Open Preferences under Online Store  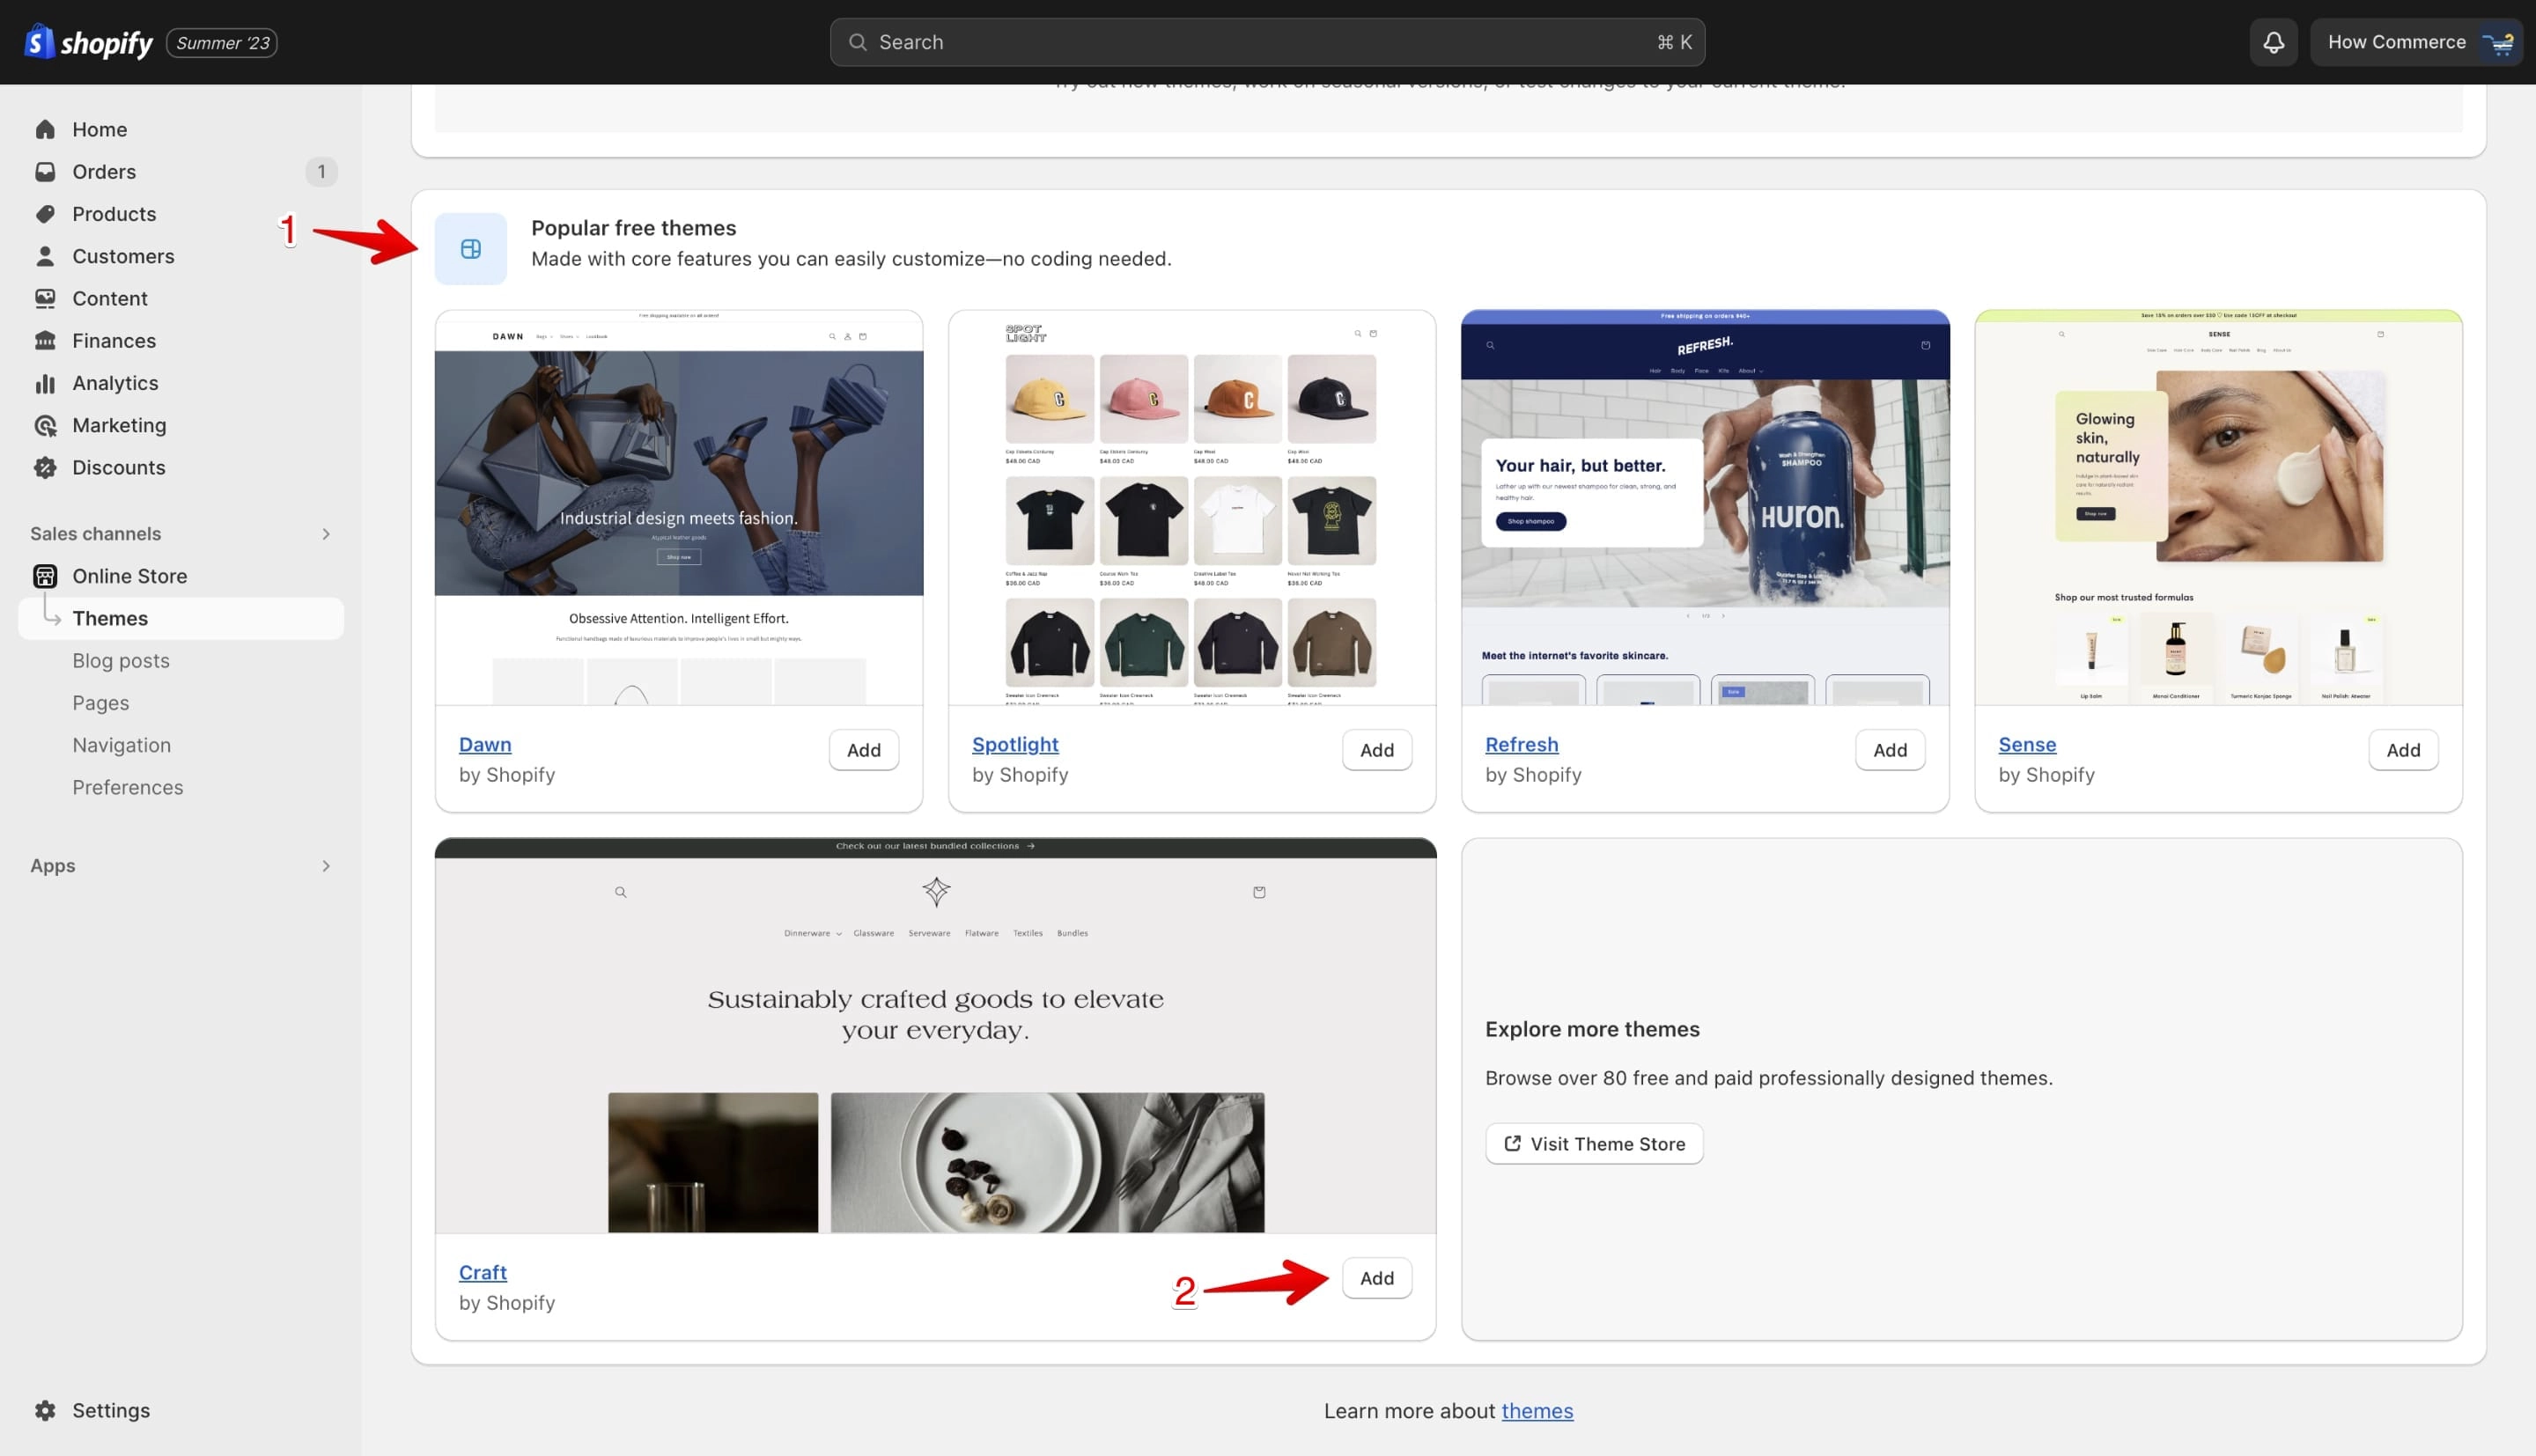(x=128, y=787)
